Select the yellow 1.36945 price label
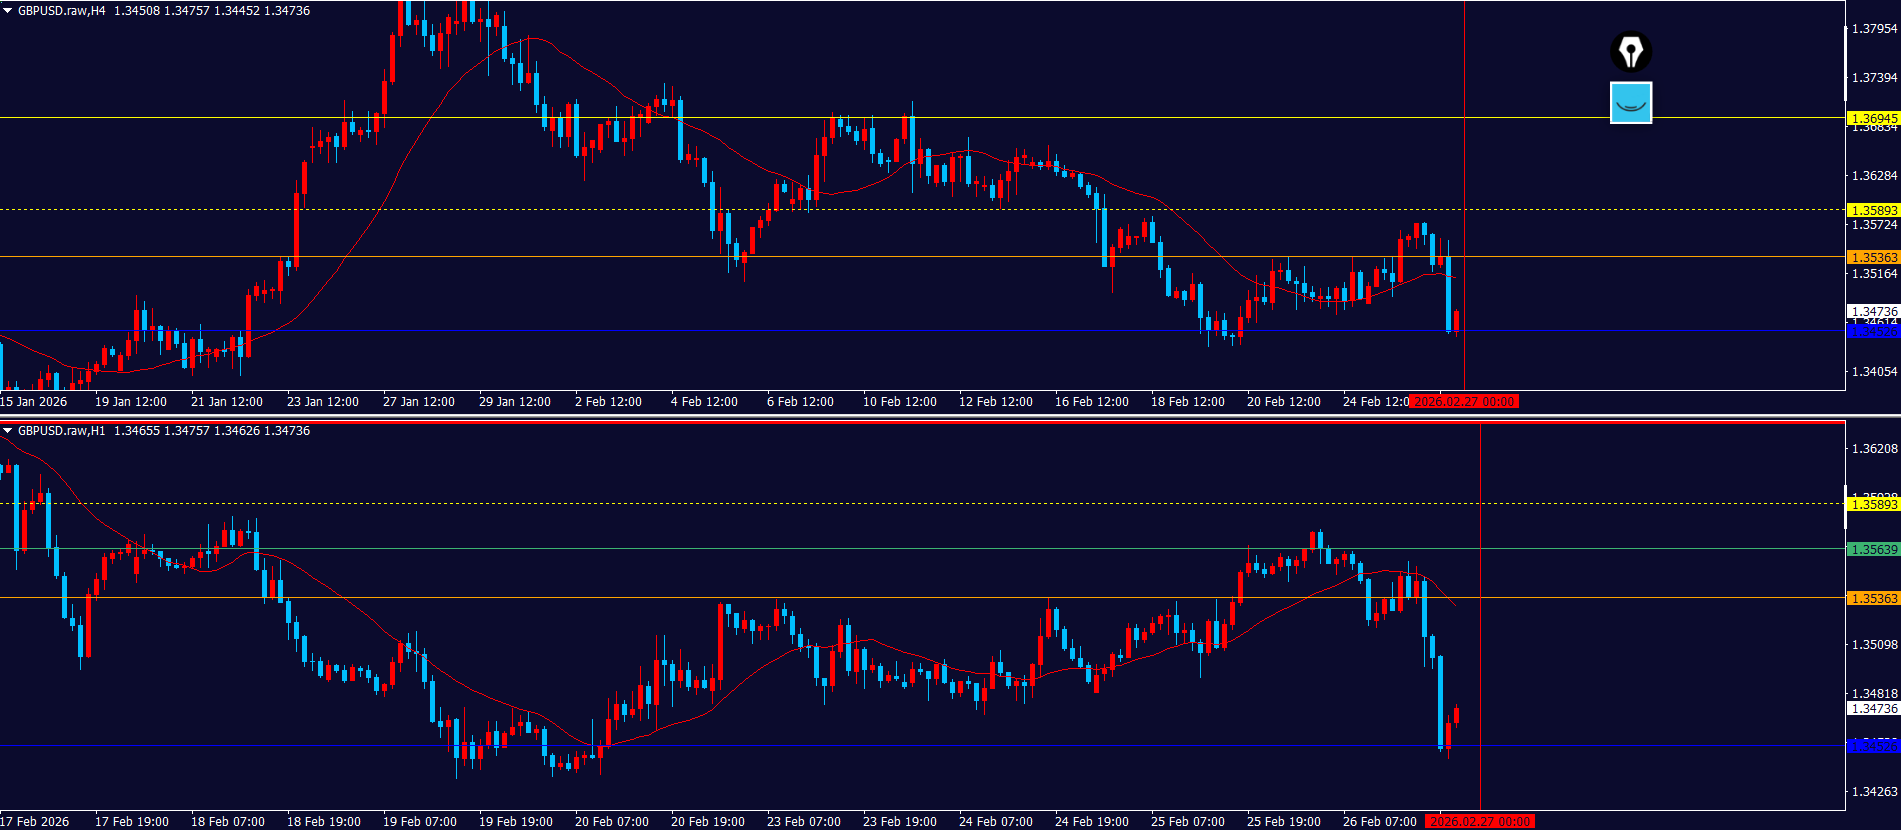The width and height of the screenshot is (1901, 830). coord(1873,118)
